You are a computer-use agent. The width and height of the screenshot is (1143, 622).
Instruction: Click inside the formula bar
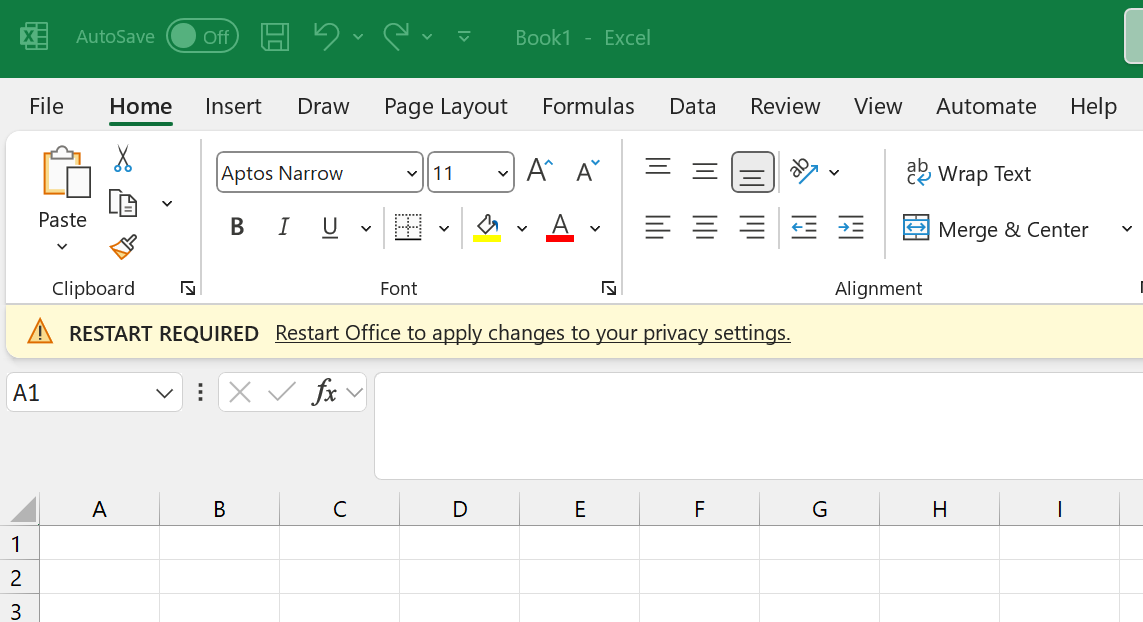pos(758,426)
